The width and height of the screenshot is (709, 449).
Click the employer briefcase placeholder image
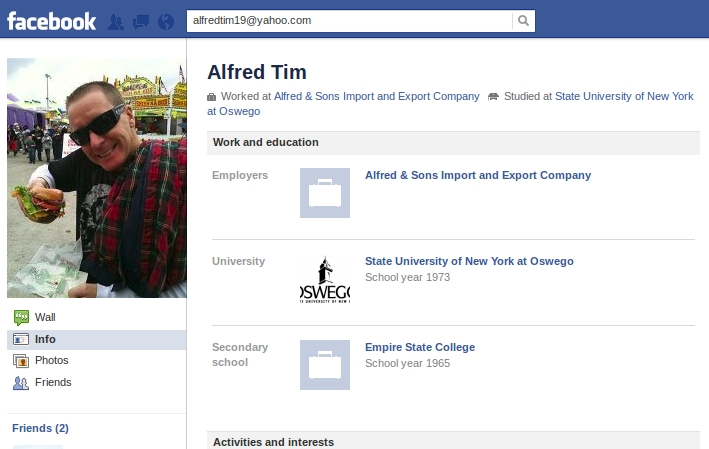325,193
